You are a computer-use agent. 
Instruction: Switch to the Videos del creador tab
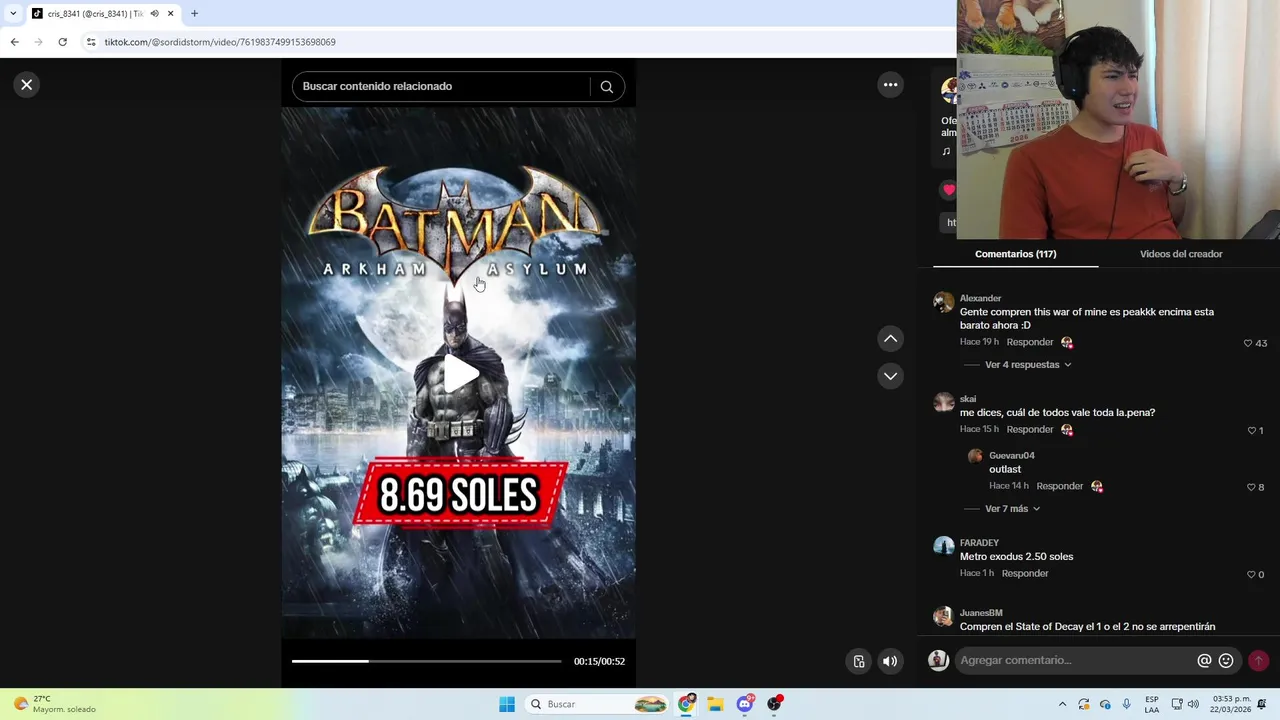(x=1181, y=254)
